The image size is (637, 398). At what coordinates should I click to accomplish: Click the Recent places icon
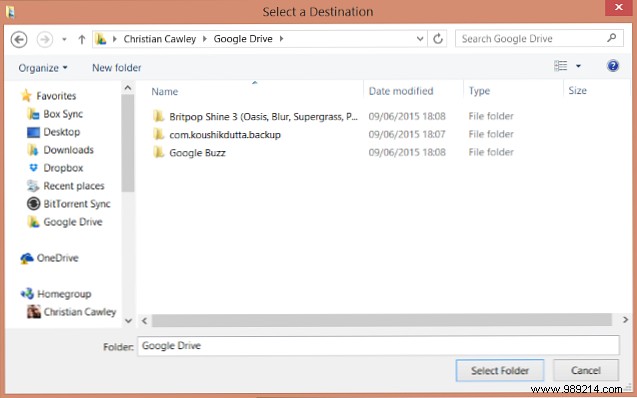[x=33, y=186]
